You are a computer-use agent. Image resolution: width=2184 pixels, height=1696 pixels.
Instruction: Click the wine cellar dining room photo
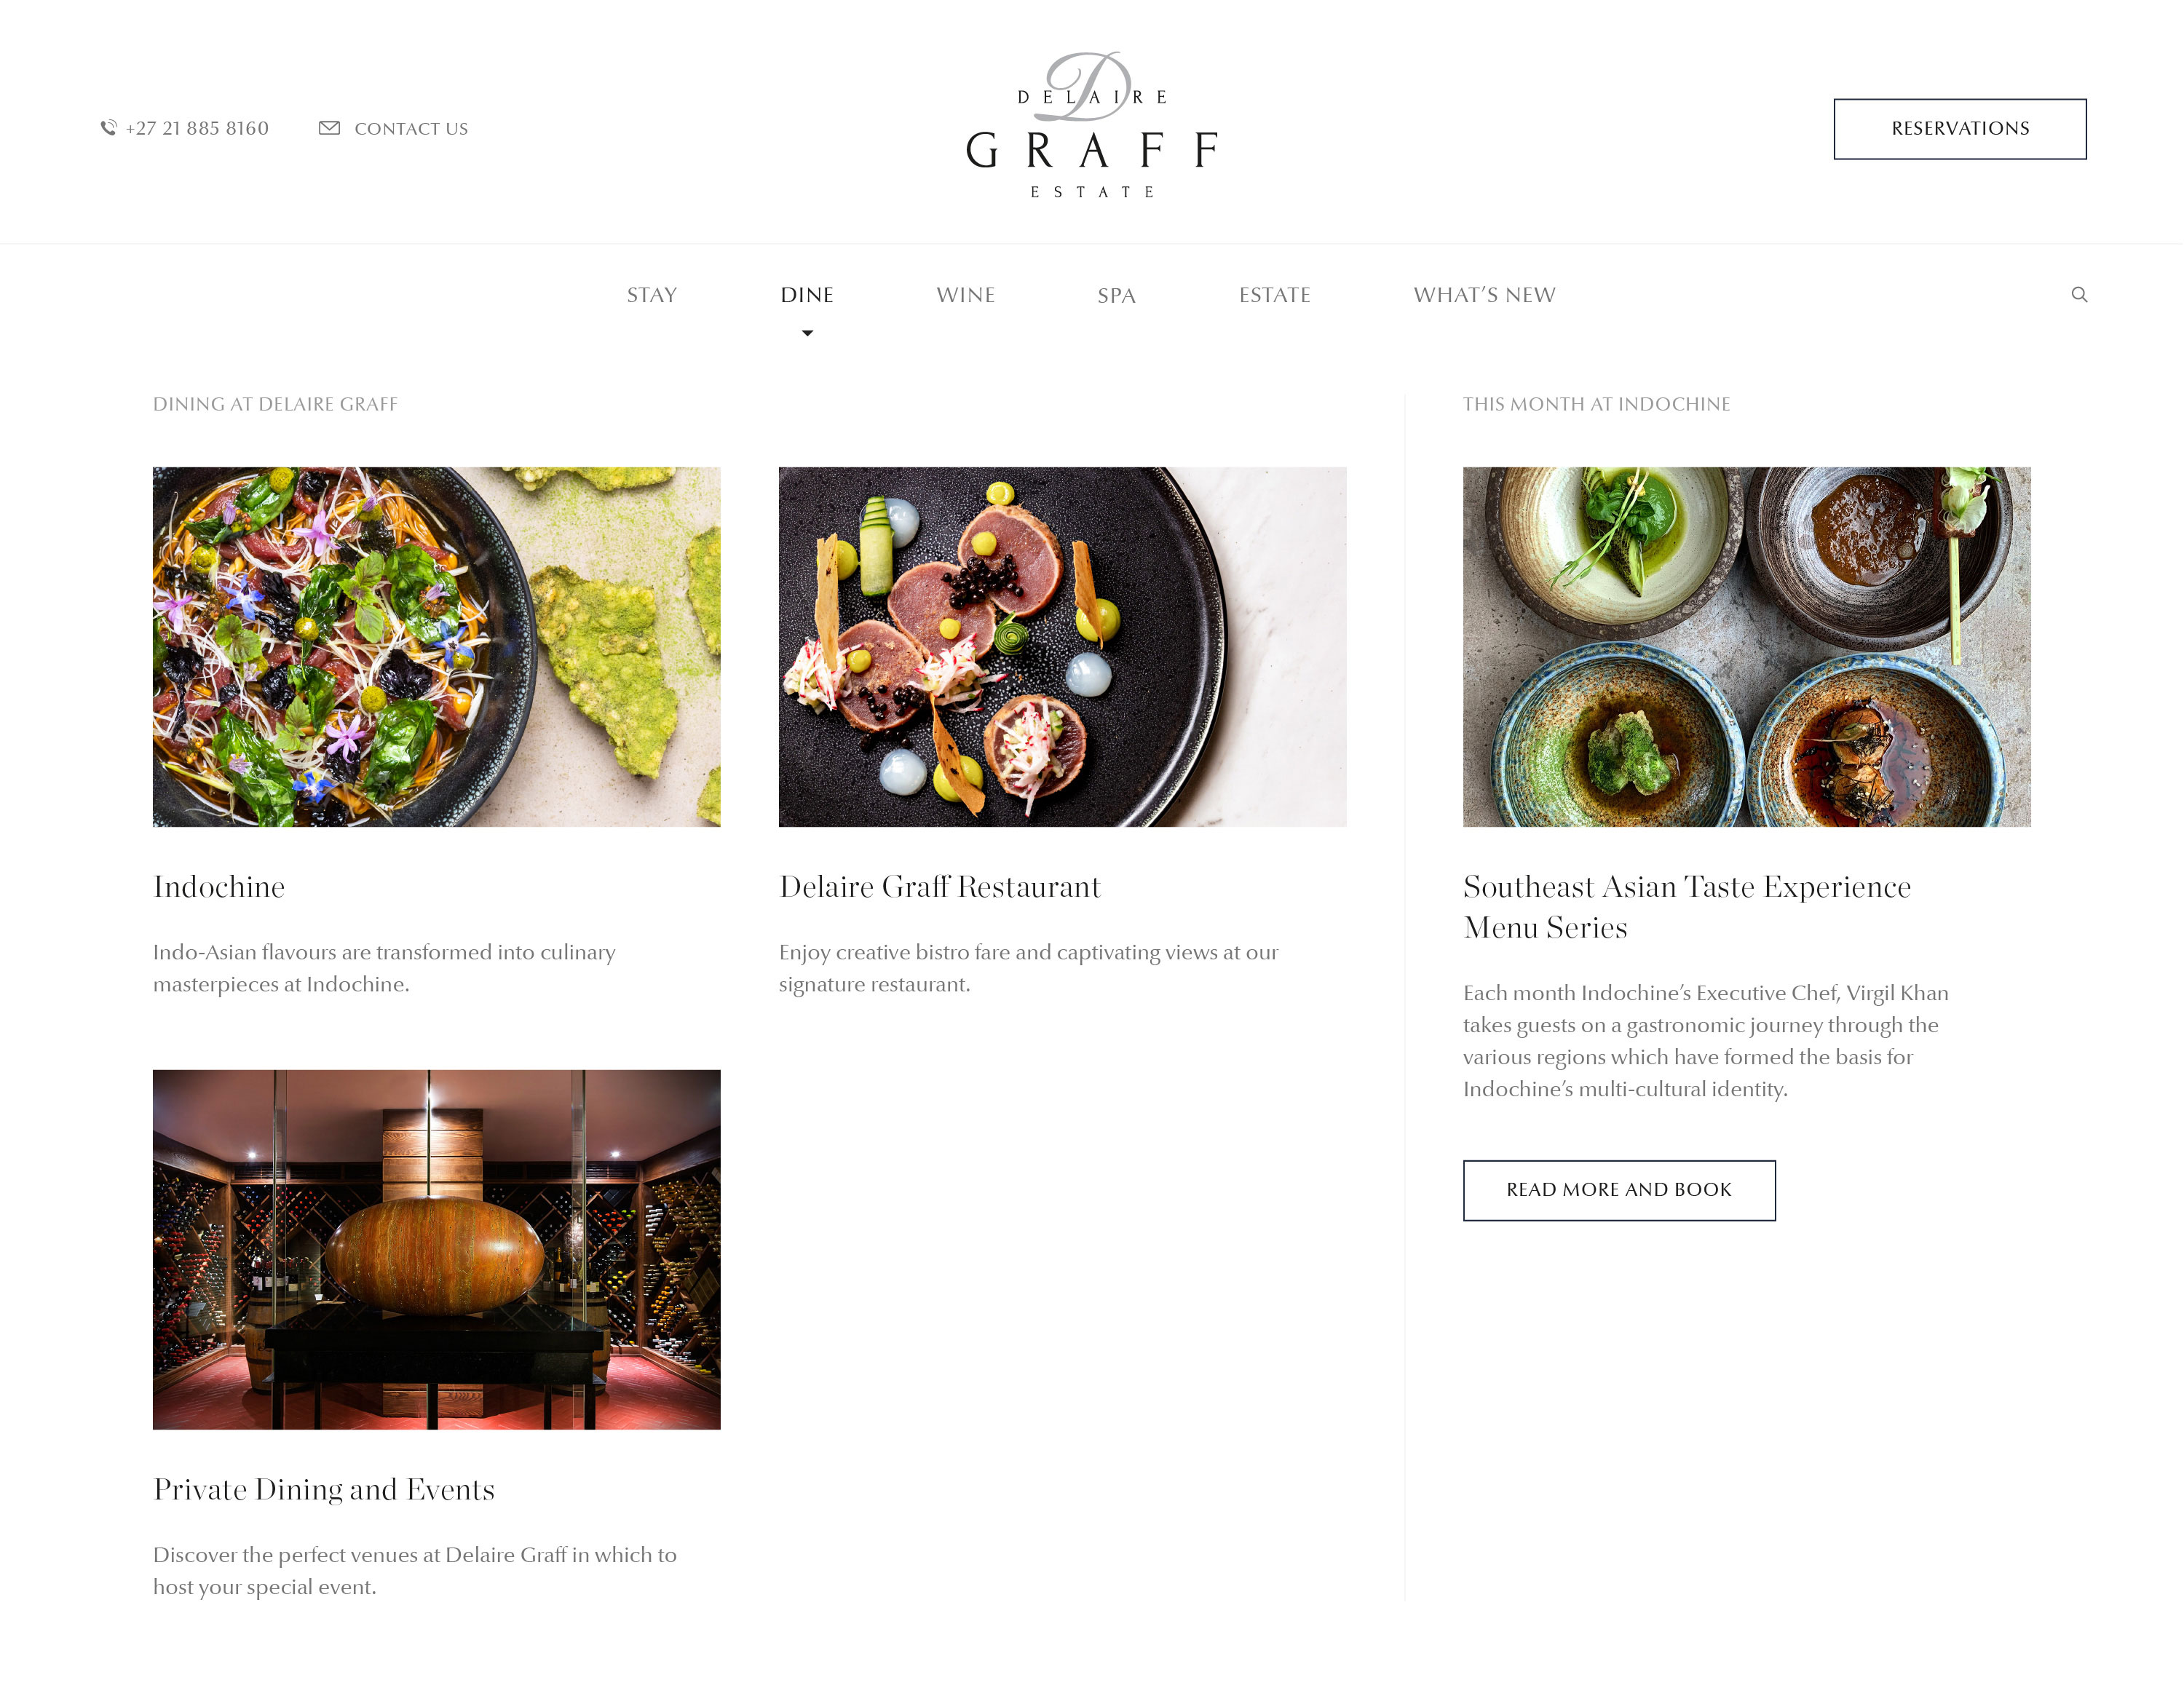pyautogui.click(x=436, y=1248)
